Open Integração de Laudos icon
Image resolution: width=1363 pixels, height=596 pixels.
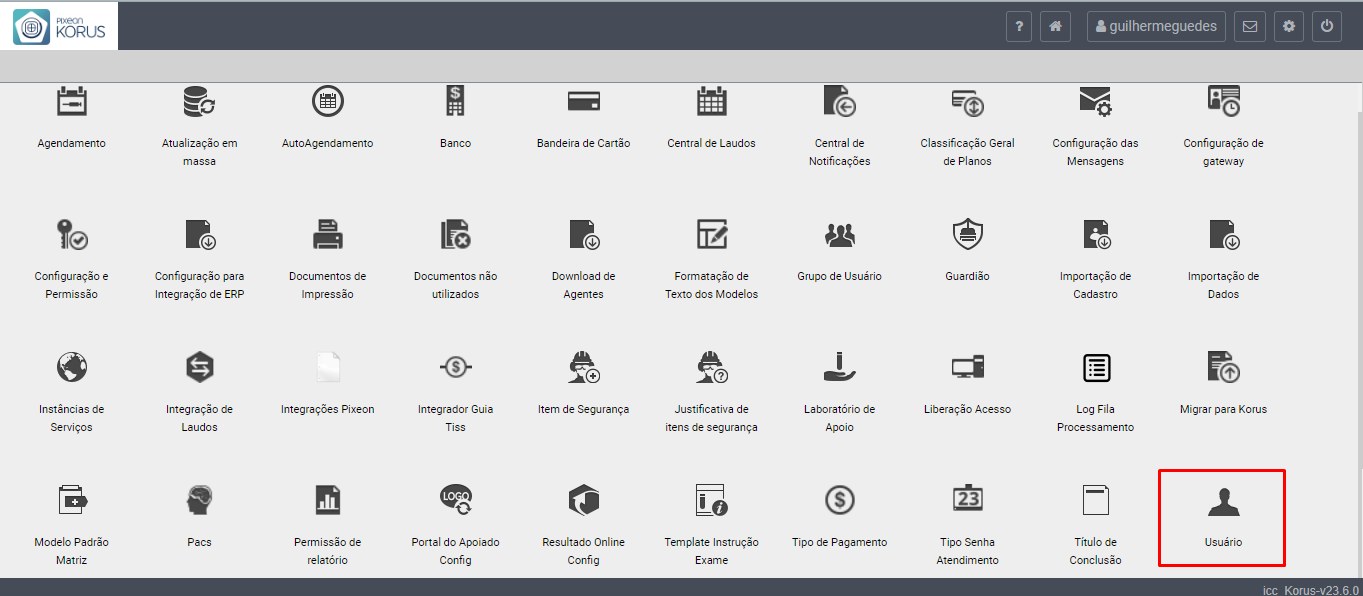(x=199, y=367)
